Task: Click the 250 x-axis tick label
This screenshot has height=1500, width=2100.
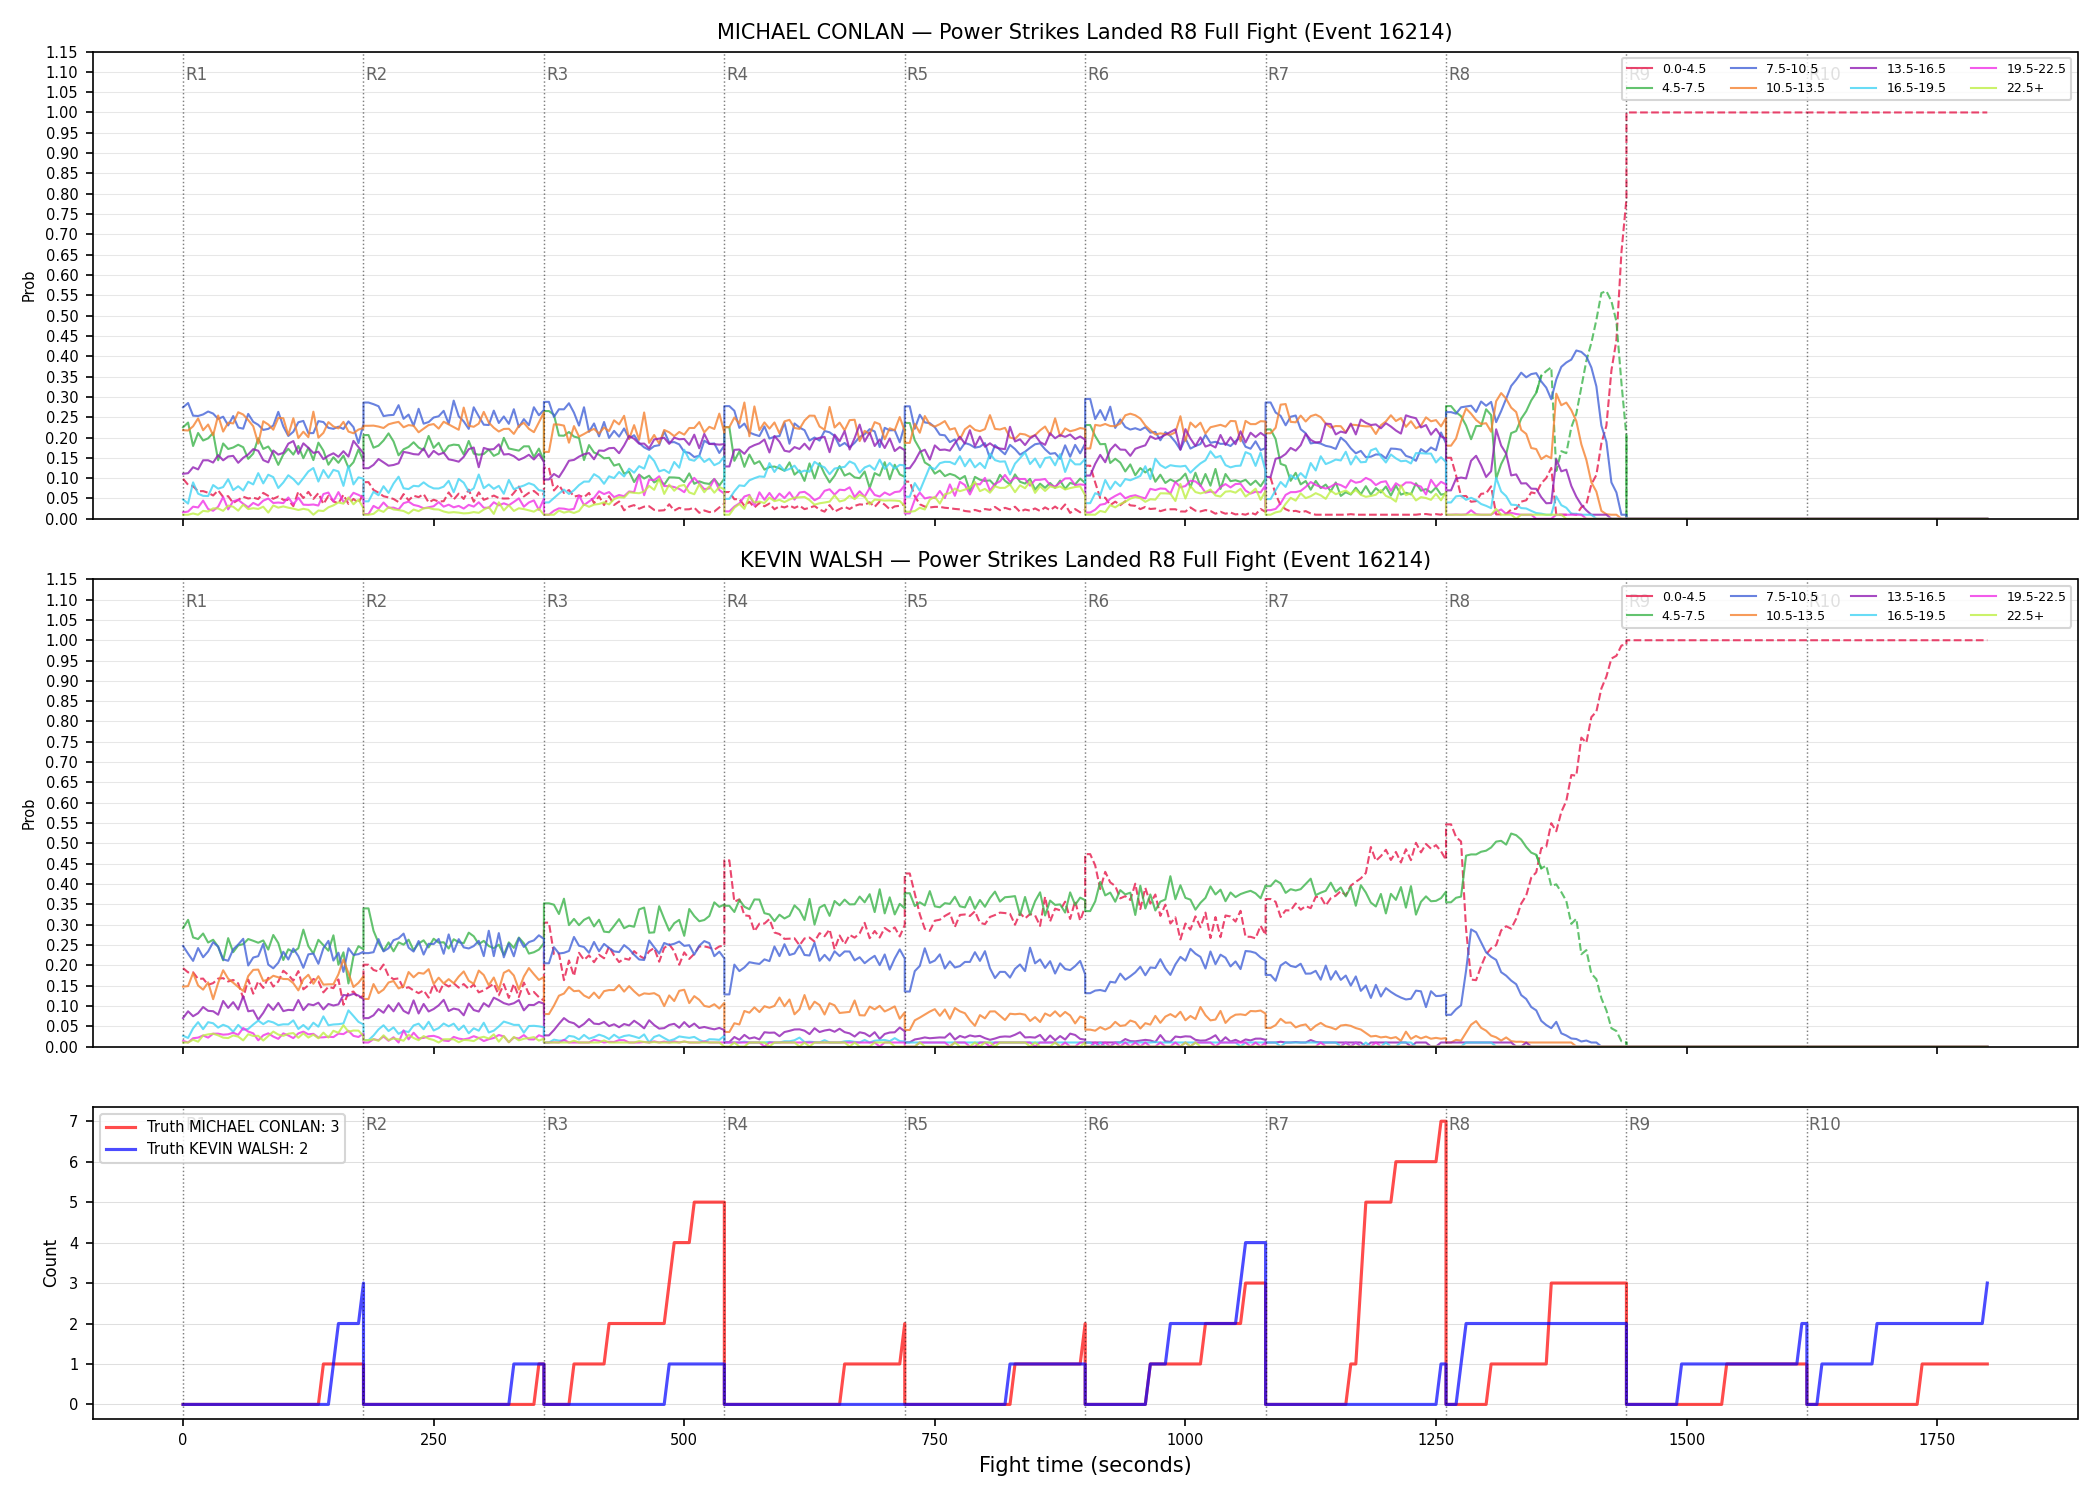Action: (x=433, y=1440)
